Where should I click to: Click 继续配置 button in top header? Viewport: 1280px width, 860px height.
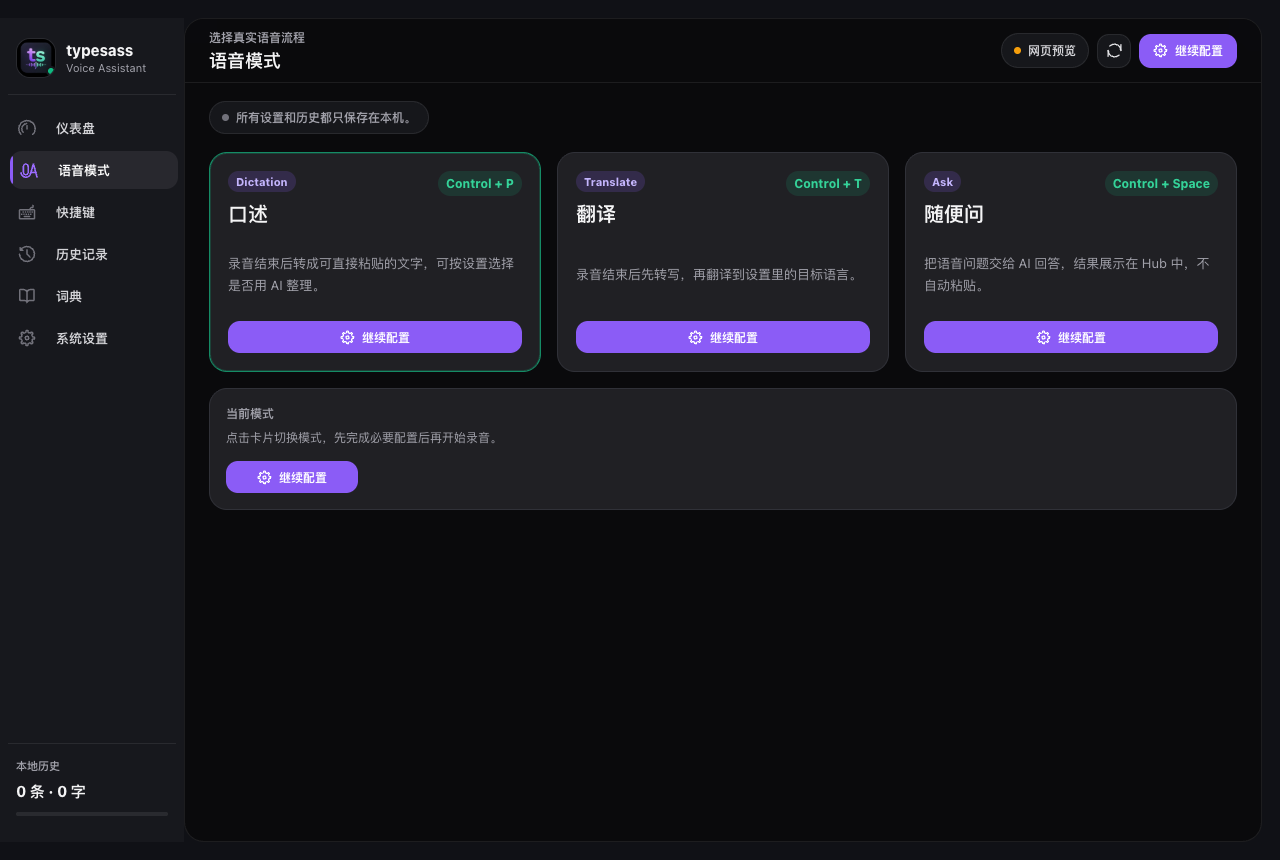pos(1187,51)
